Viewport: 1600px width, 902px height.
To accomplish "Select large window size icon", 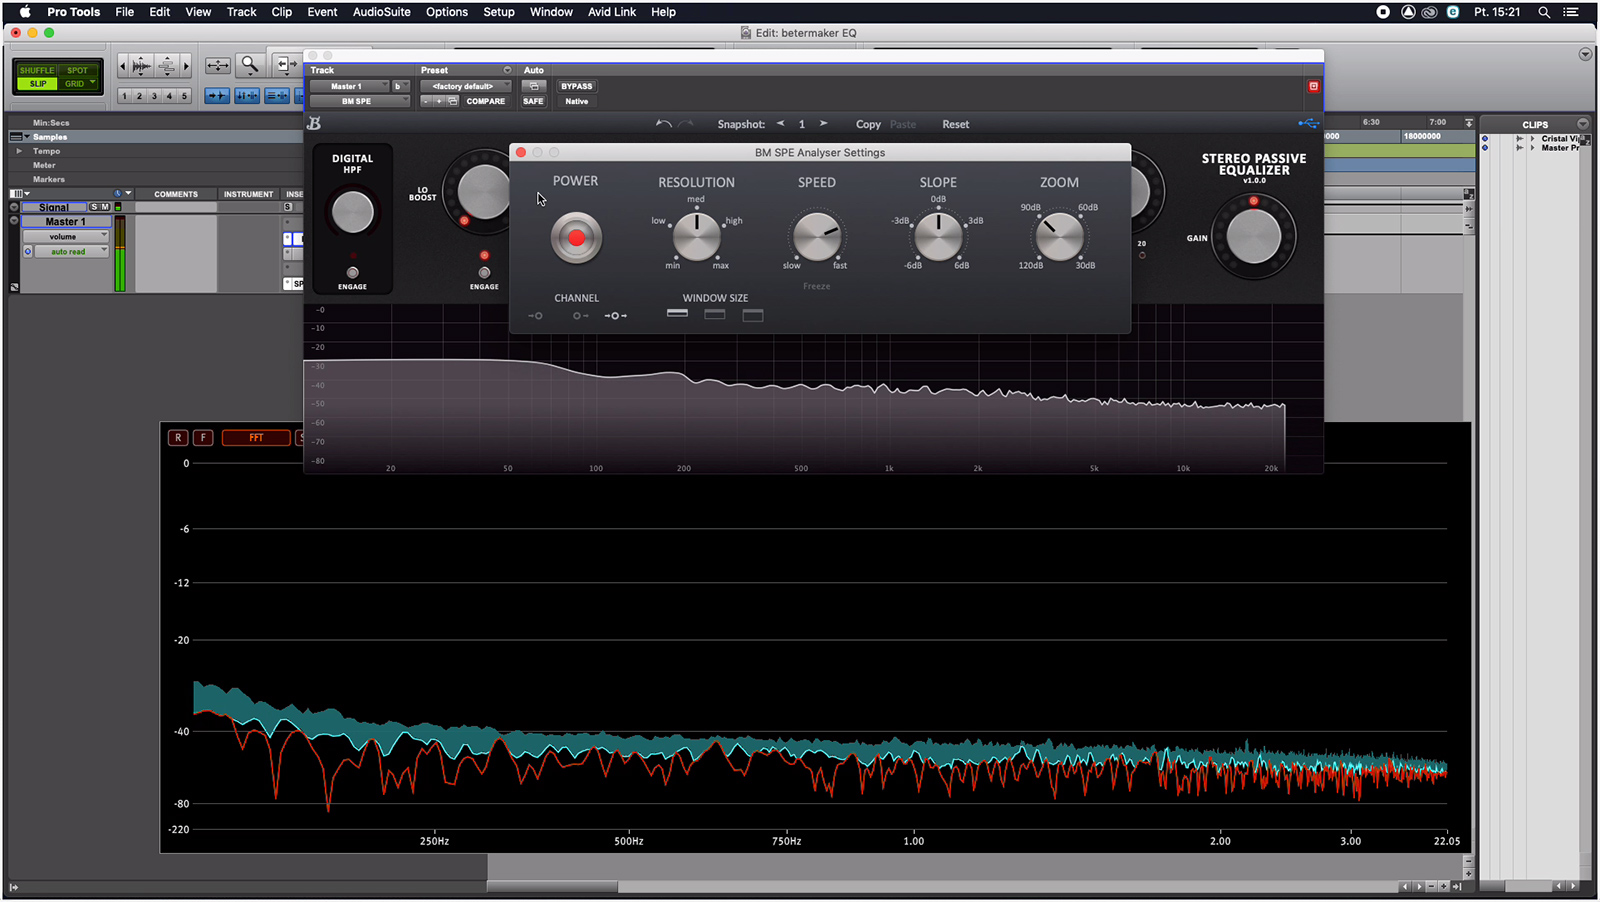I will tap(753, 315).
